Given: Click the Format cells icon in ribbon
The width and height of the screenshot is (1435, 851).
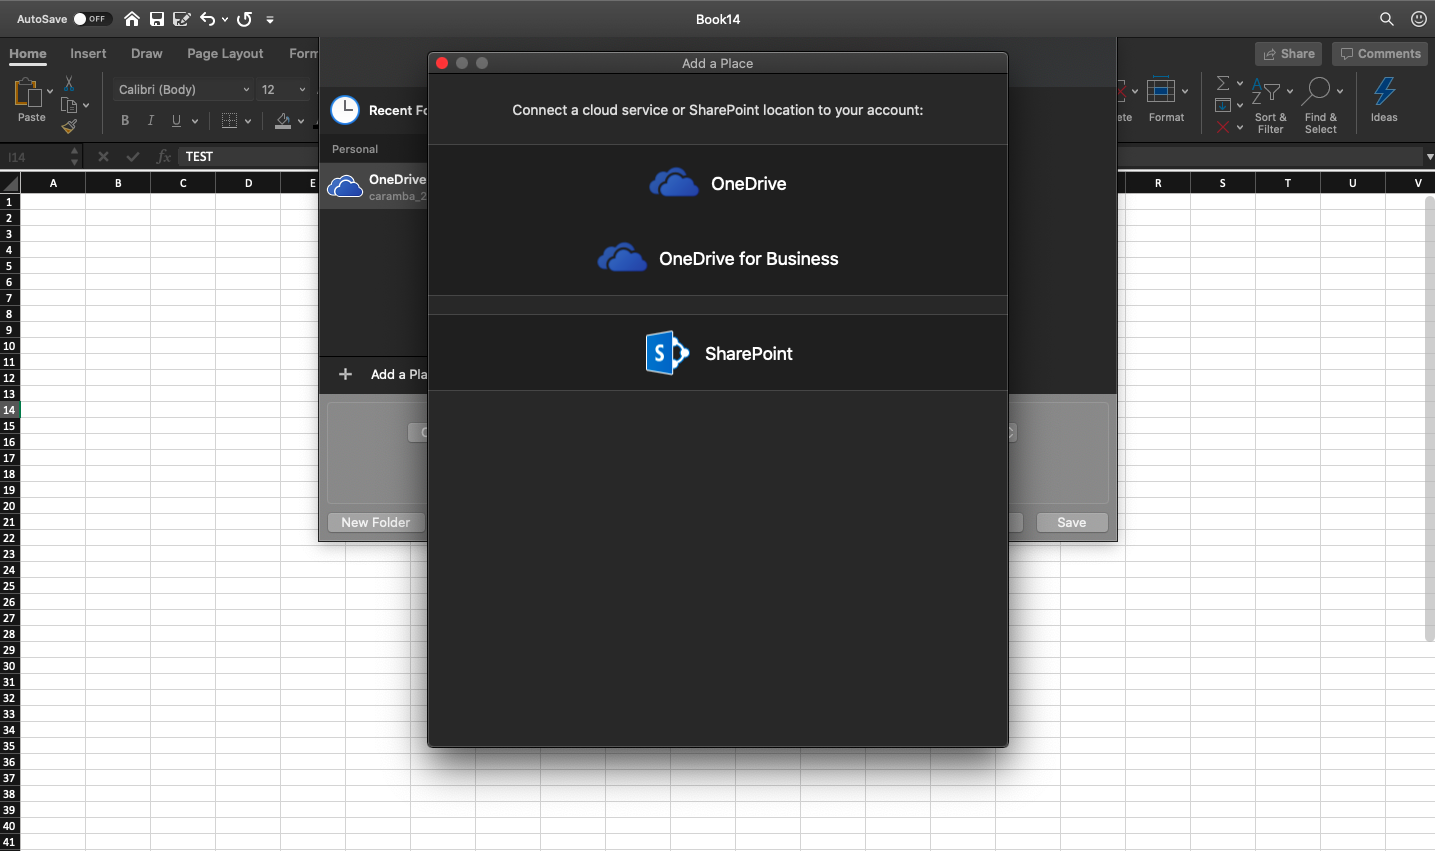Looking at the screenshot, I should pyautogui.click(x=1161, y=90).
